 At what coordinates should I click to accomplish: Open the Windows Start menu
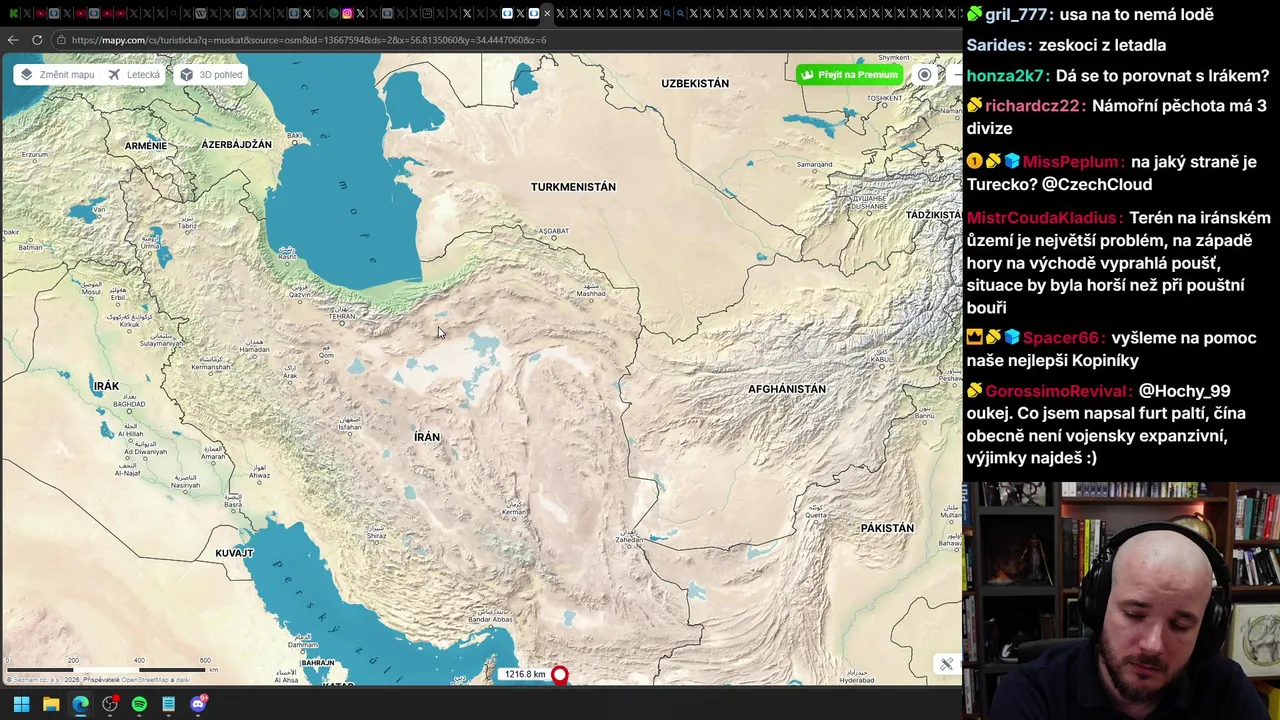pyautogui.click(x=21, y=704)
